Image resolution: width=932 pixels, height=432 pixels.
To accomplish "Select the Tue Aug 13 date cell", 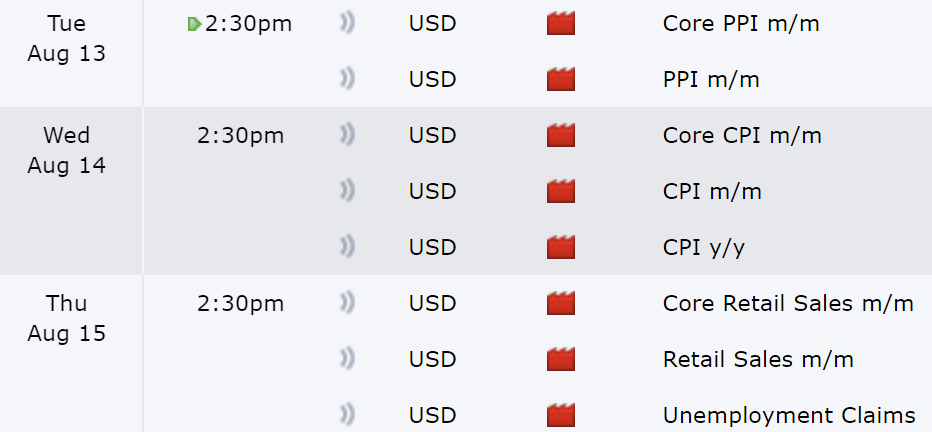I will tap(67, 39).
